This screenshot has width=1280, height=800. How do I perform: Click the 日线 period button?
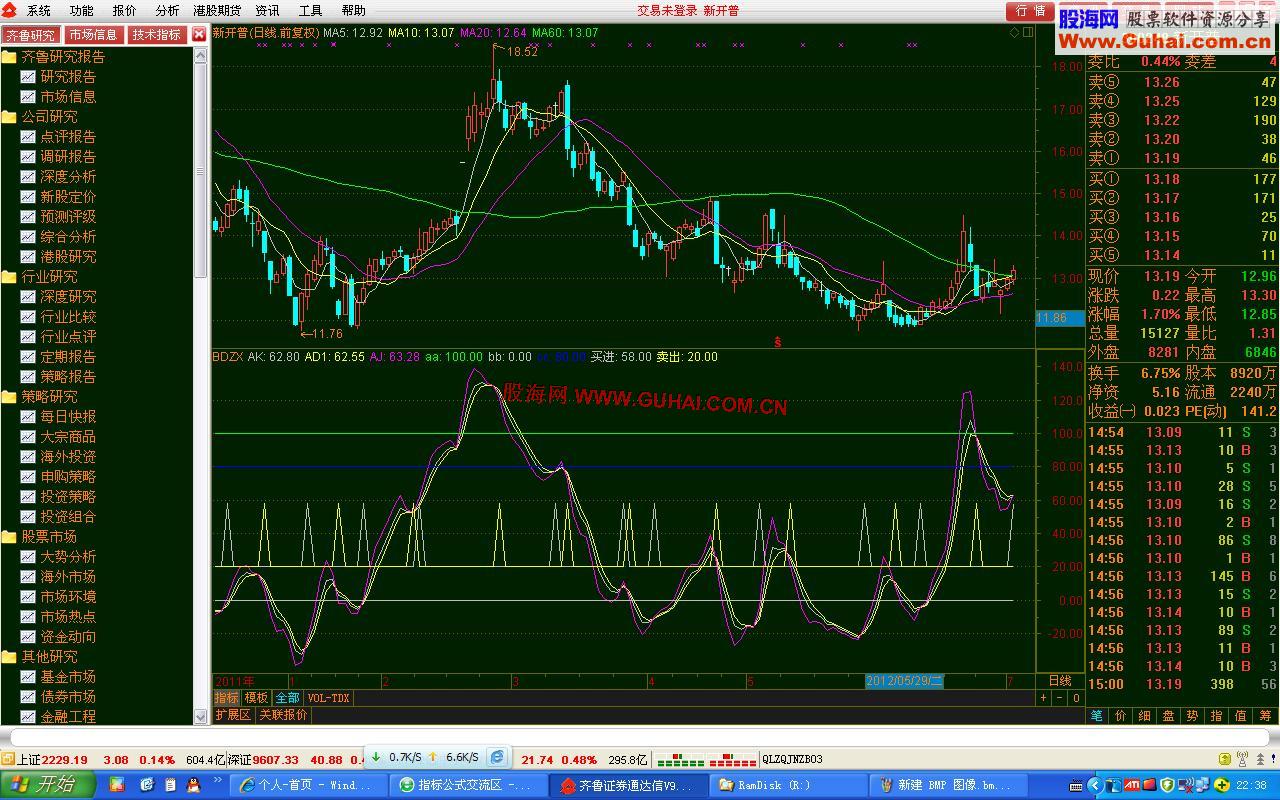[x=1059, y=681]
